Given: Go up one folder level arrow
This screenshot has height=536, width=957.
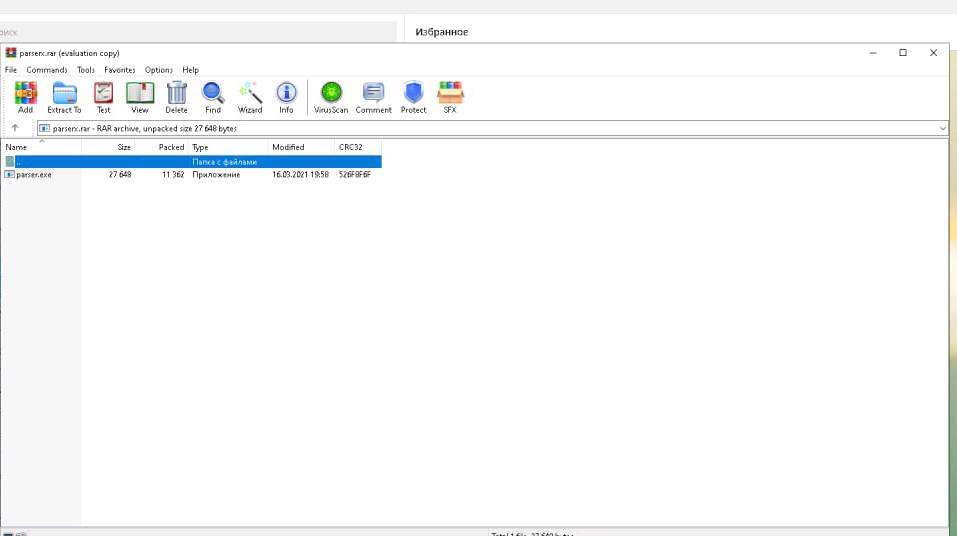Looking at the screenshot, I should [x=15, y=128].
